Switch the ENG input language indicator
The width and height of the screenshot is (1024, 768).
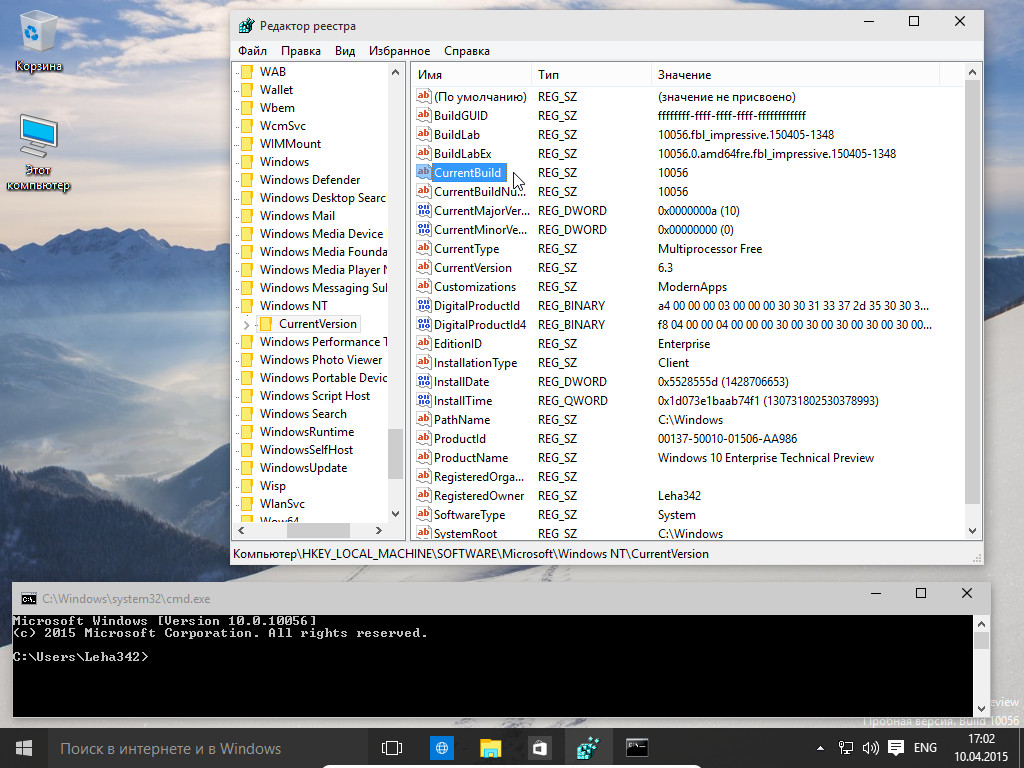click(925, 748)
